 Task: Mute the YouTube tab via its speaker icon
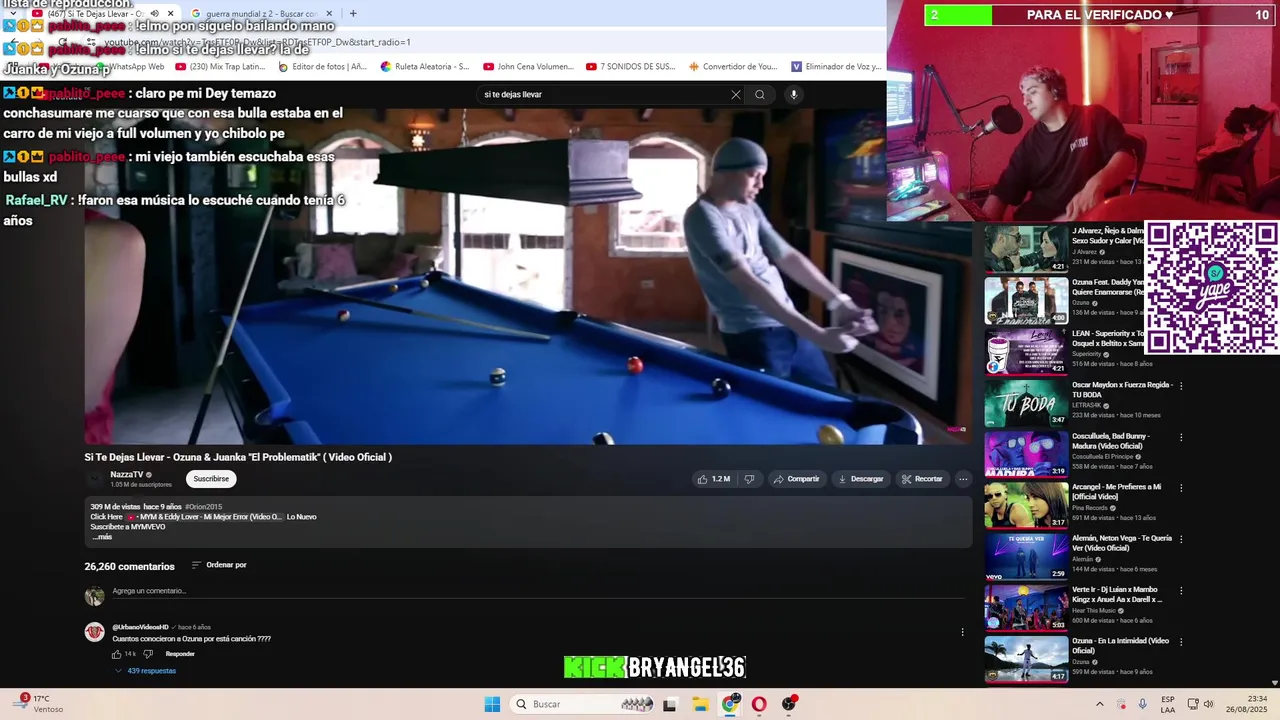click(x=154, y=14)
